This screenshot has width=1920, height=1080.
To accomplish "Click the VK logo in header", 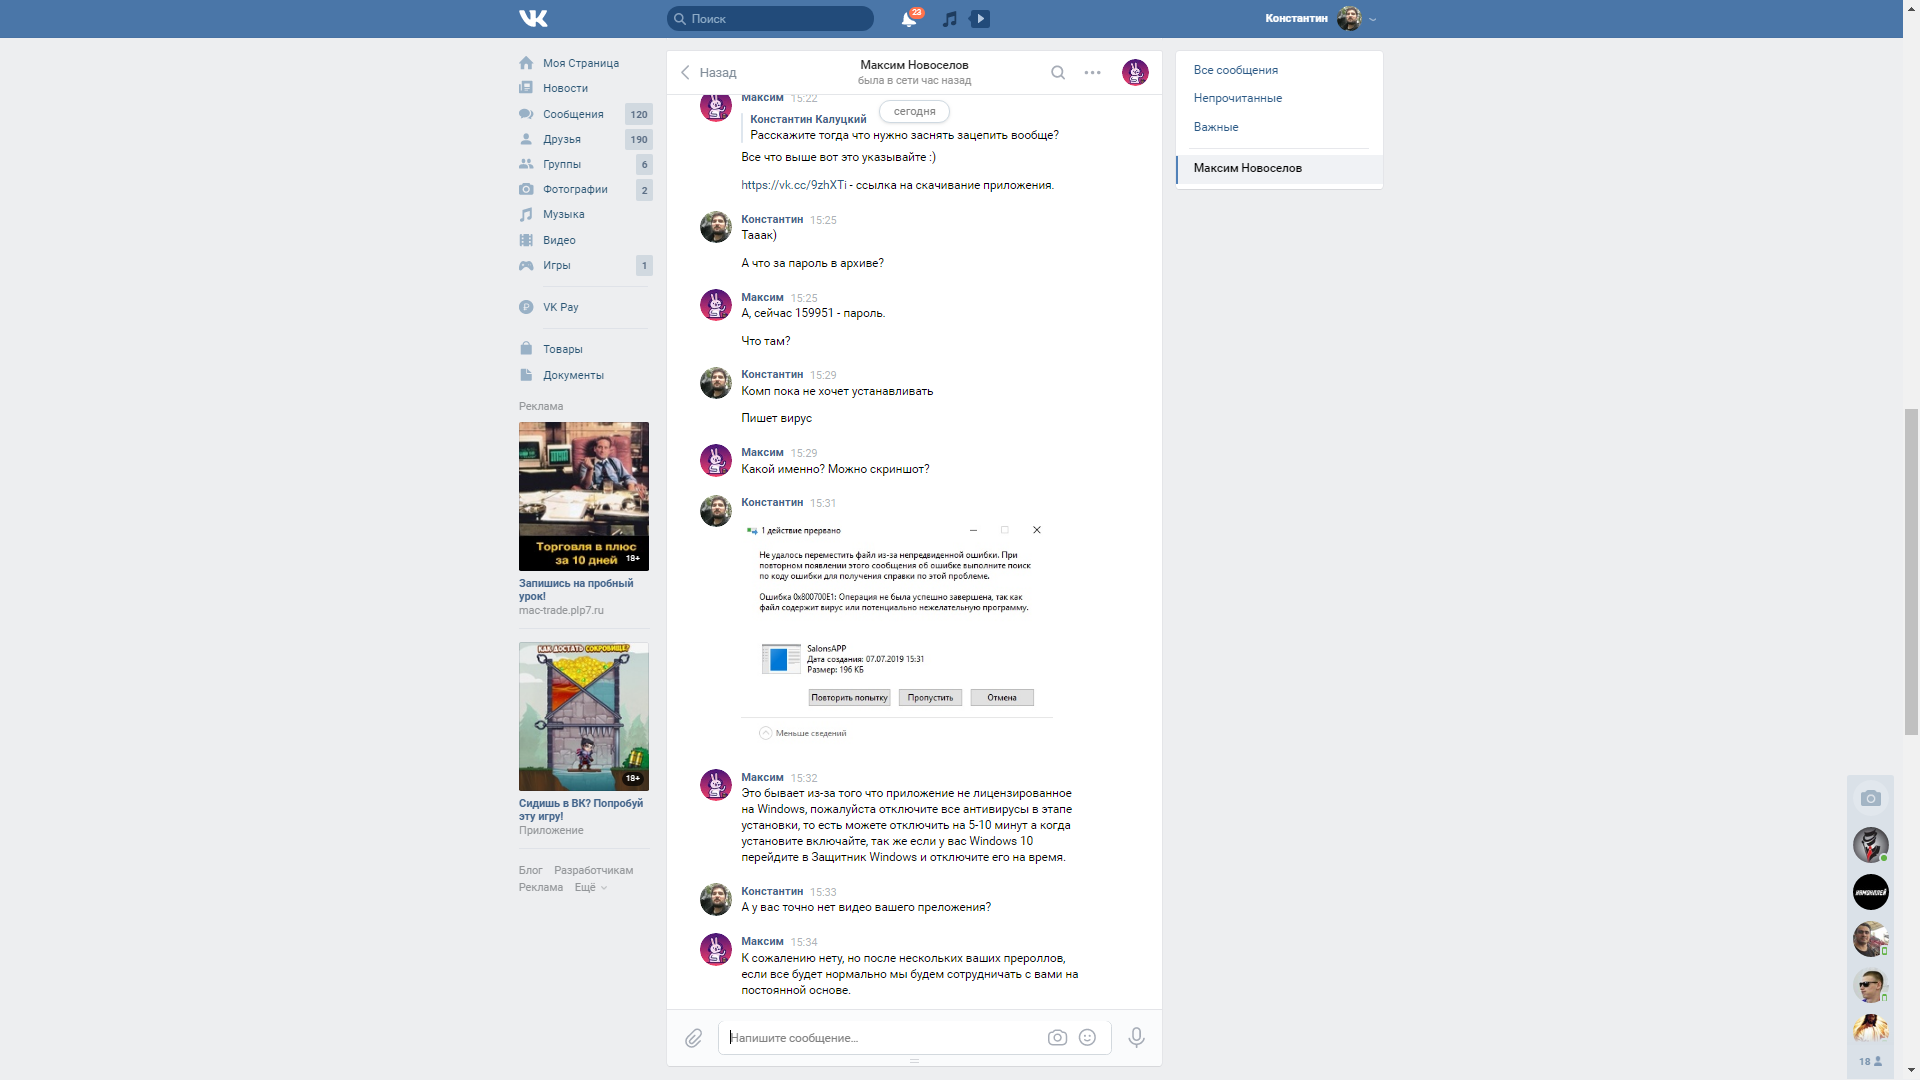I will 533,18.
